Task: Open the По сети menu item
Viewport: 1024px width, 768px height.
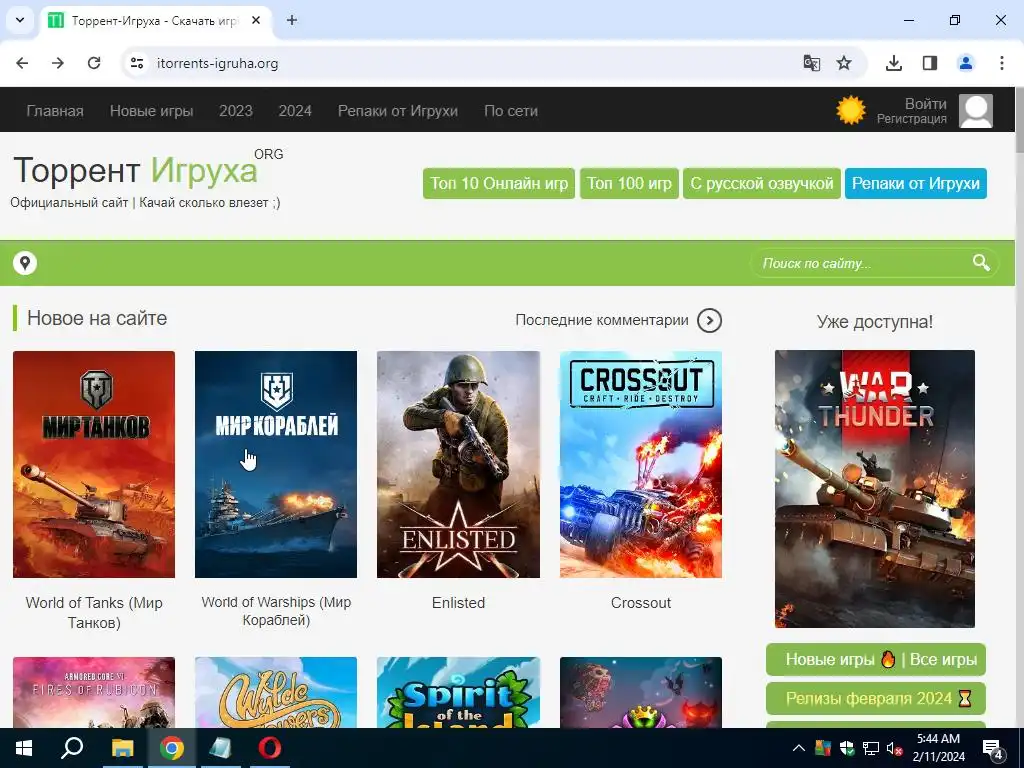Action: 511,111
